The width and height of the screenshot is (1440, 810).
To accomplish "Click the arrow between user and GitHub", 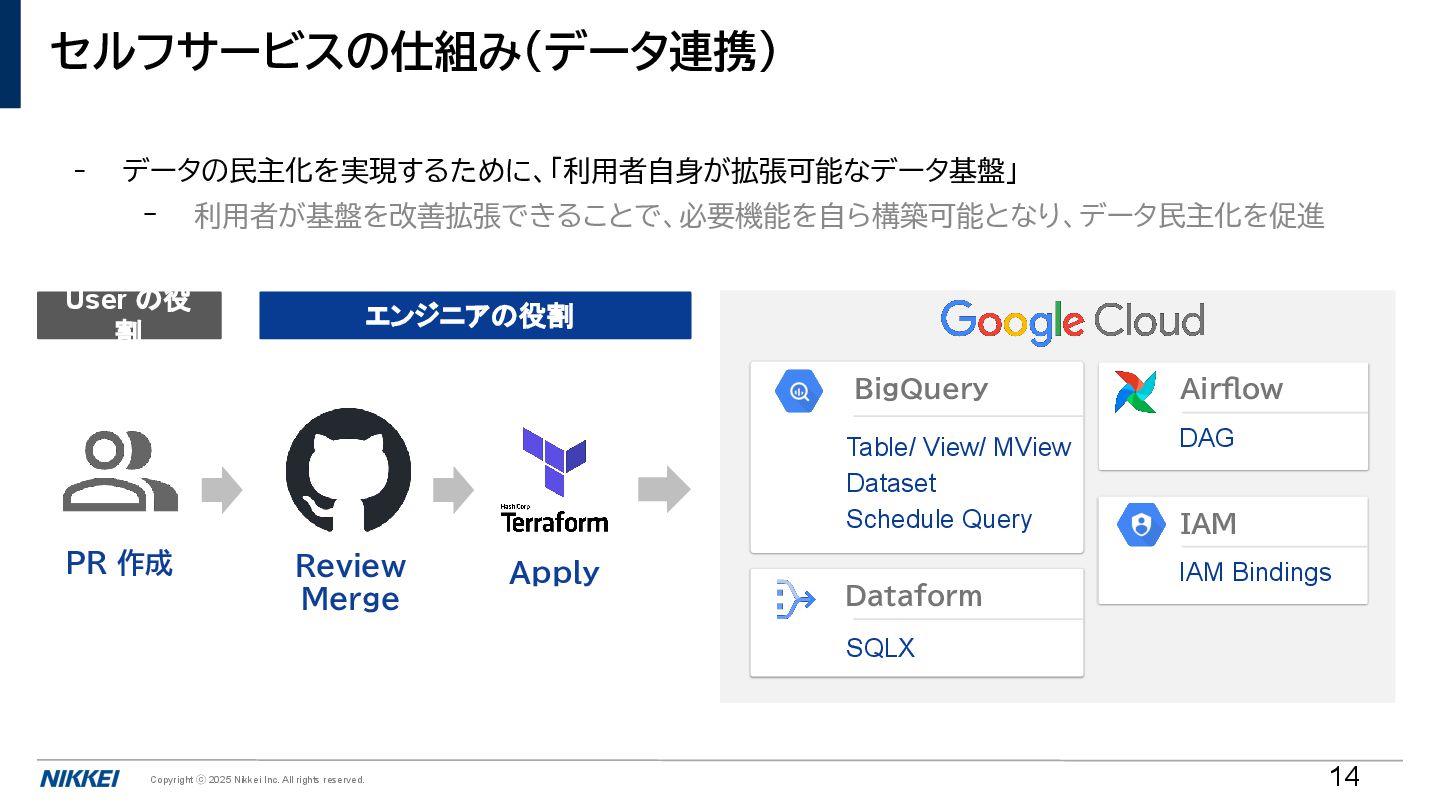I will click(222, 489).
